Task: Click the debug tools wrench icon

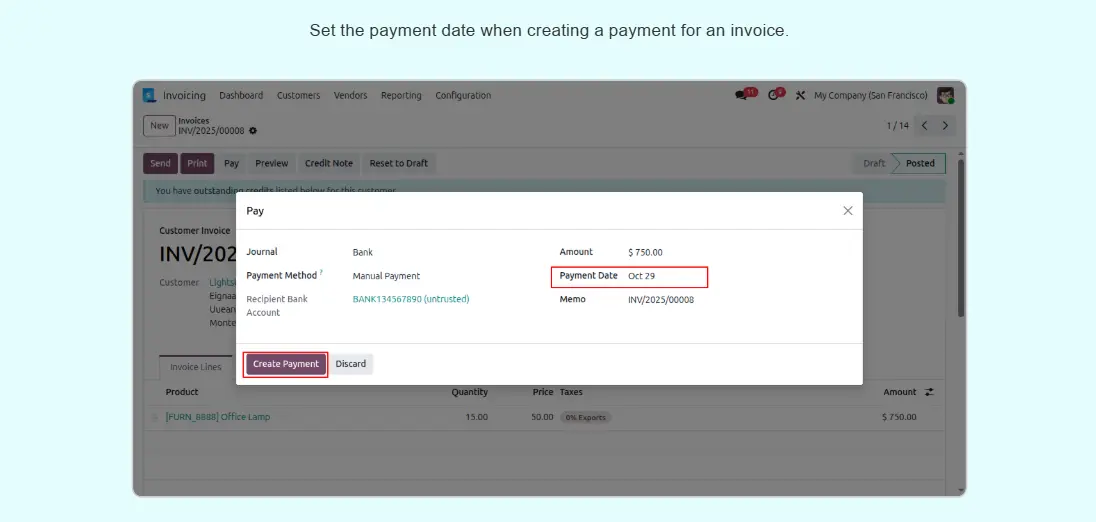Action: [x=800, y=96]
